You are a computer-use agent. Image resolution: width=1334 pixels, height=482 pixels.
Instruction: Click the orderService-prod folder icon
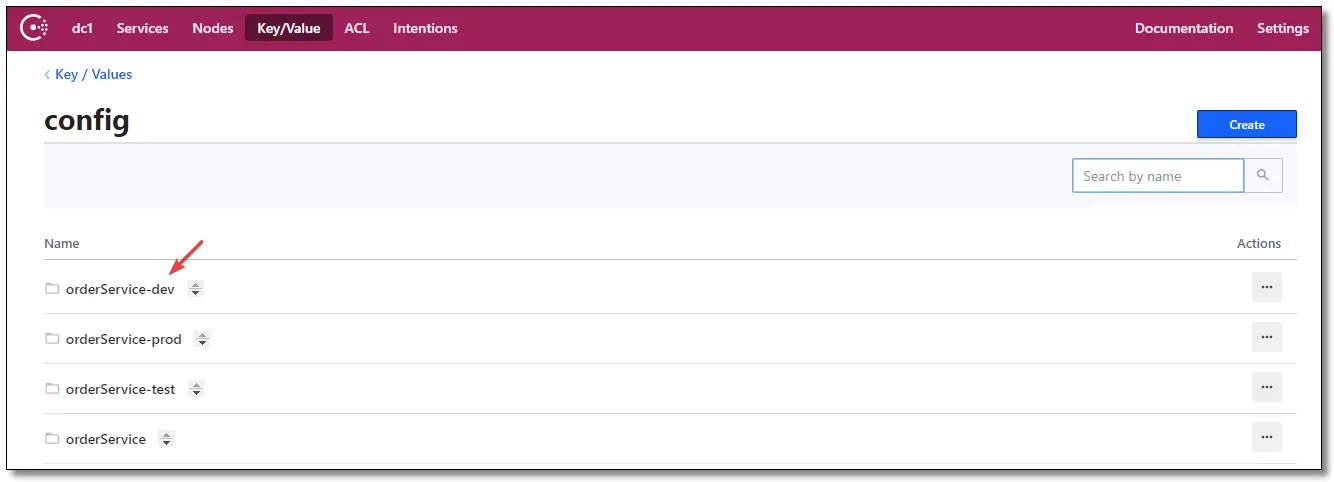click(52, 339)
